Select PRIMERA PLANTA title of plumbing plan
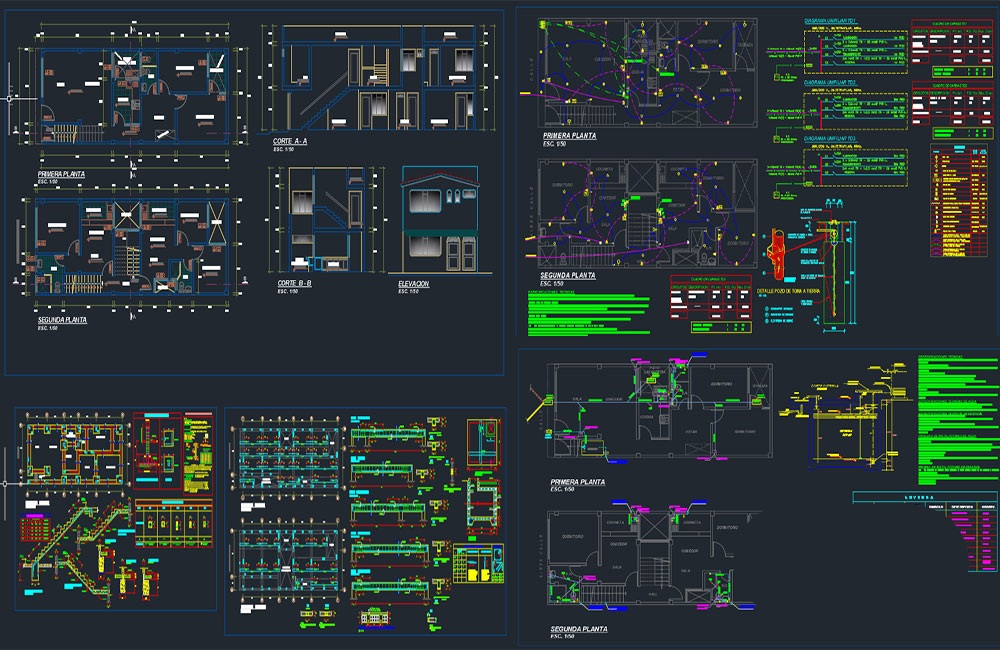 tap(577, 482)
